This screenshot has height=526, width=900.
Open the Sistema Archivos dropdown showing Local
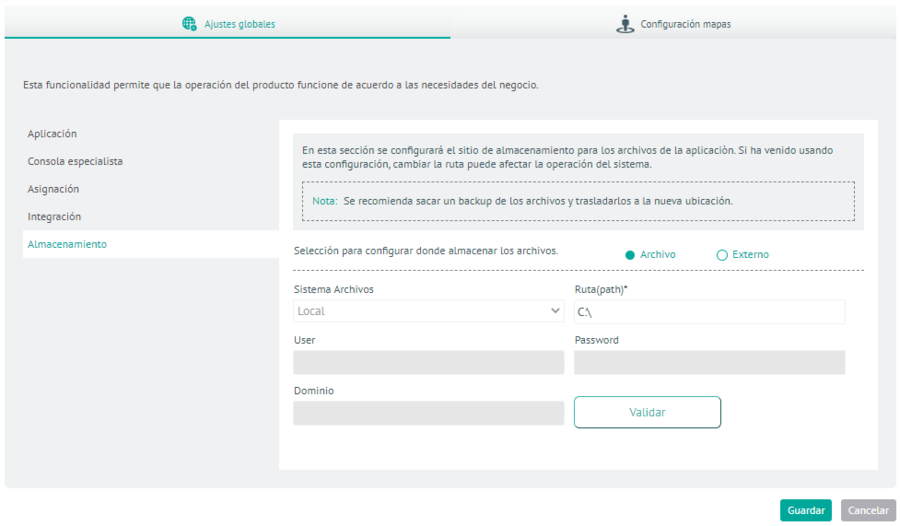(429, 311)
